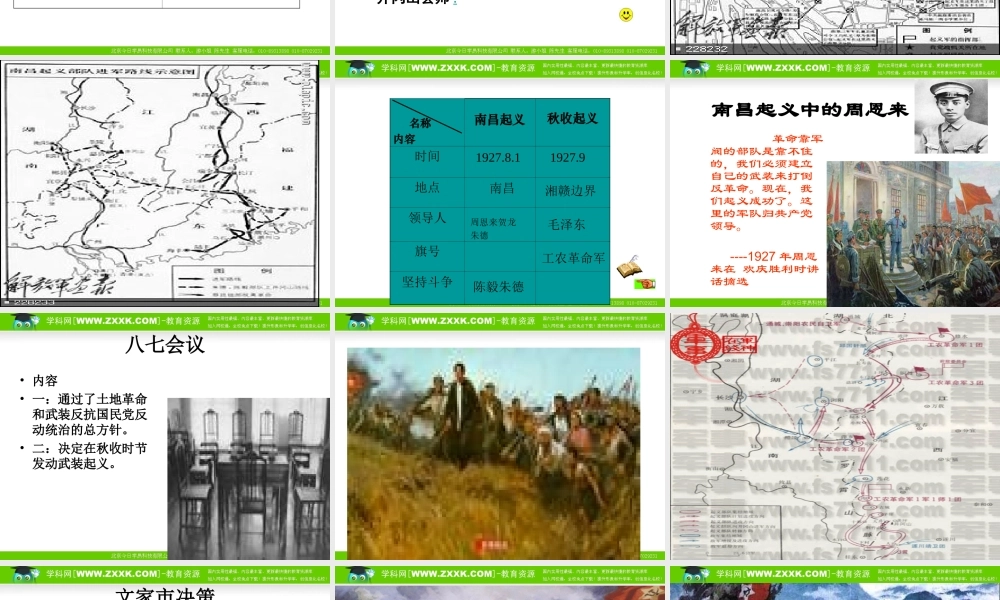This screenshot has height=600, width=1000.
Task: Open the 南昌起义部队进军路线示意图 map slide
Action: (x=159, y=184)
